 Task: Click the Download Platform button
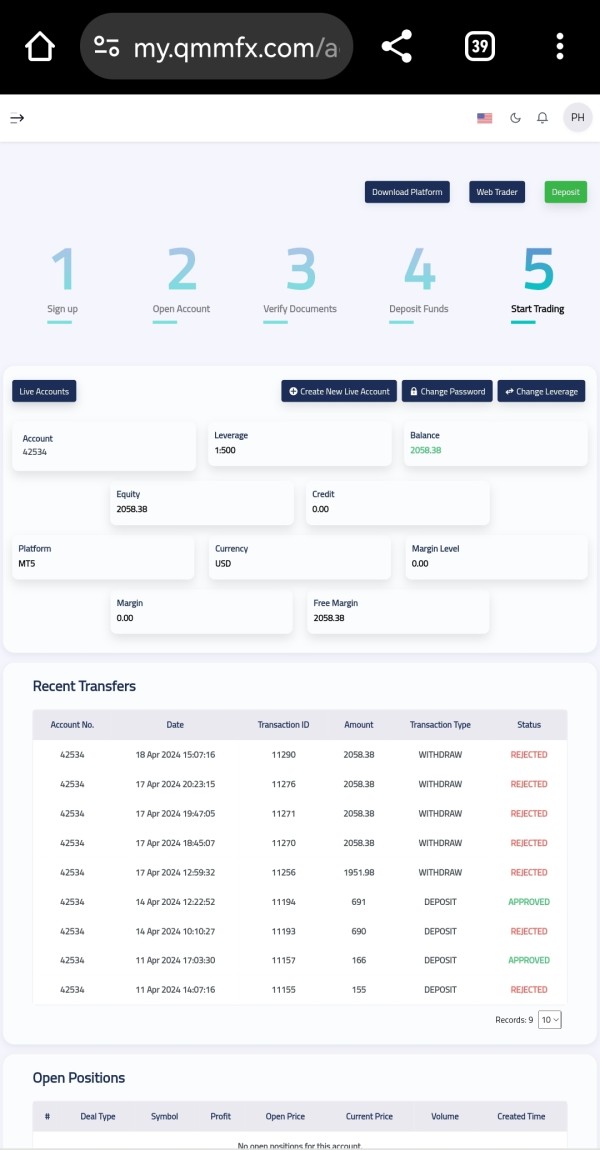pos(407,192)
